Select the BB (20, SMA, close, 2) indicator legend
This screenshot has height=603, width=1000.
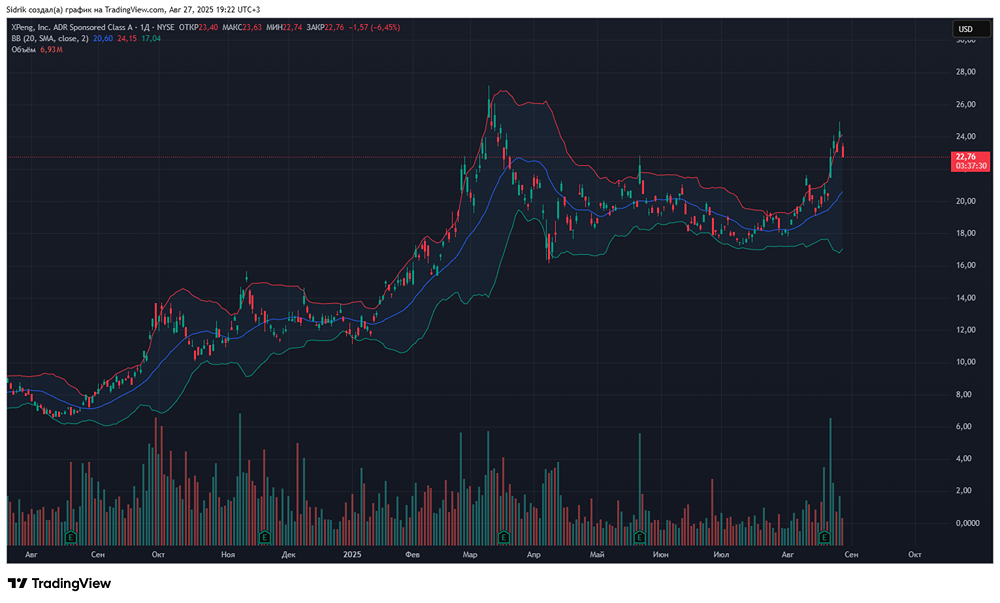(48, 39)
